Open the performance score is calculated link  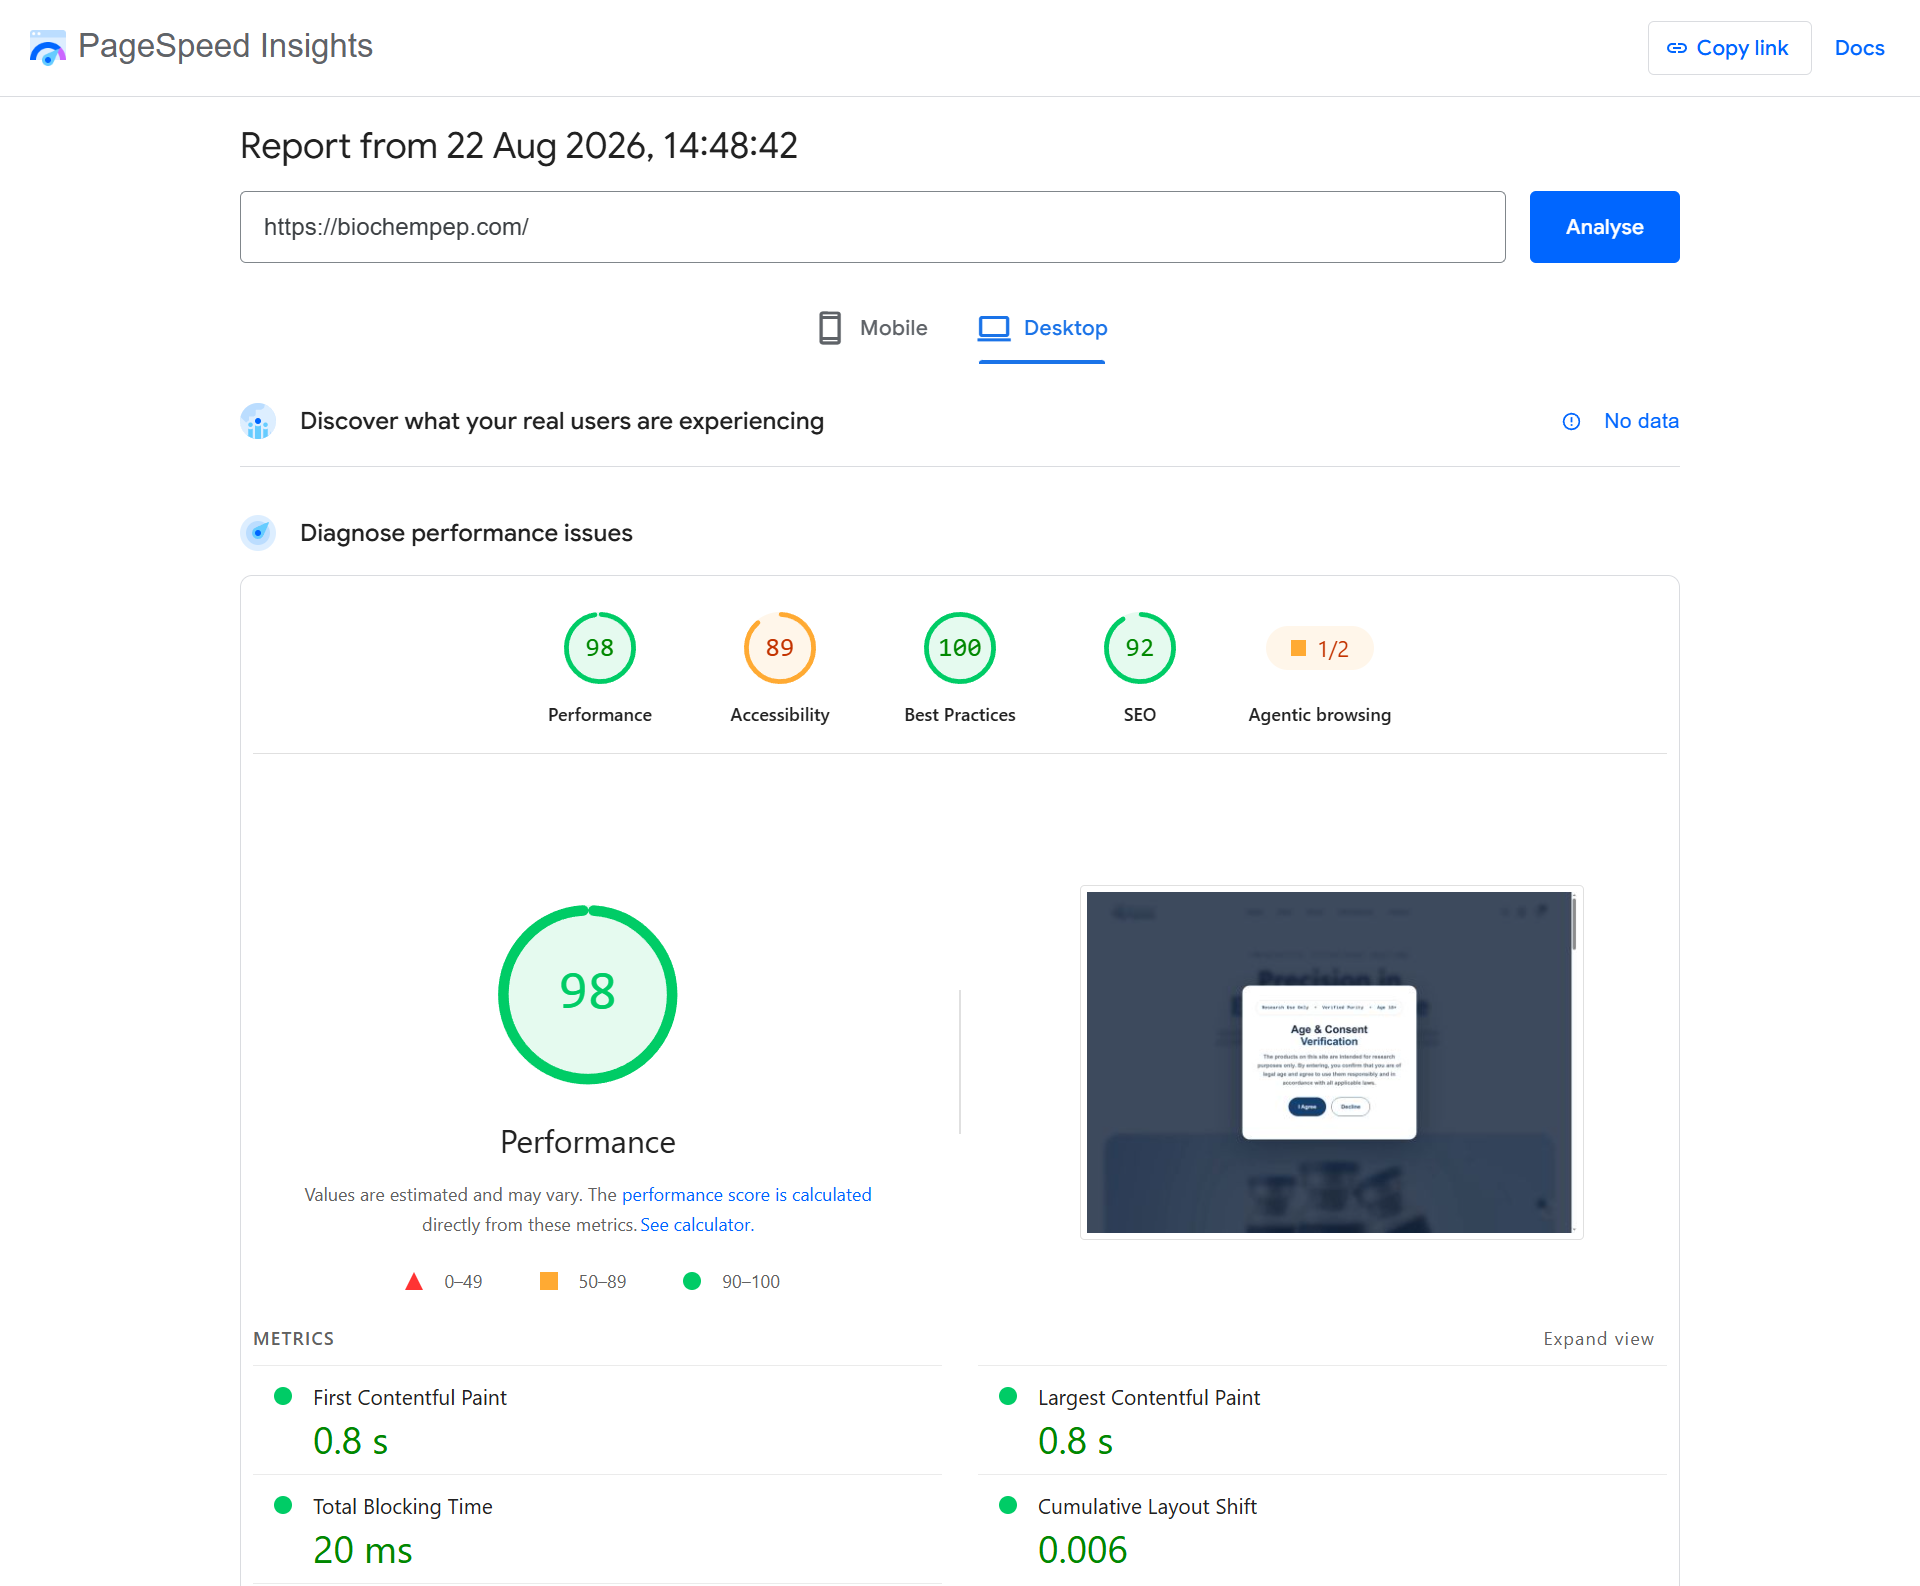[x=746, y=1195]
